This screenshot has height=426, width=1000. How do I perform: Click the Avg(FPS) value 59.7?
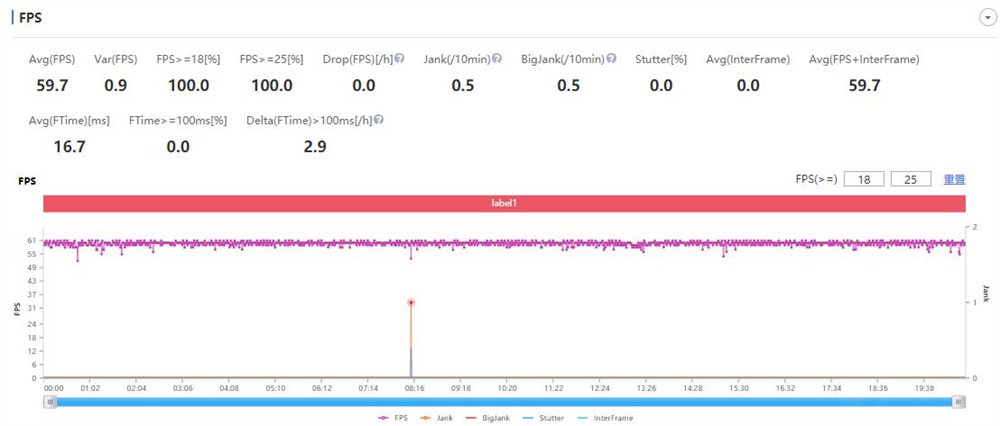tap(52, 85)
